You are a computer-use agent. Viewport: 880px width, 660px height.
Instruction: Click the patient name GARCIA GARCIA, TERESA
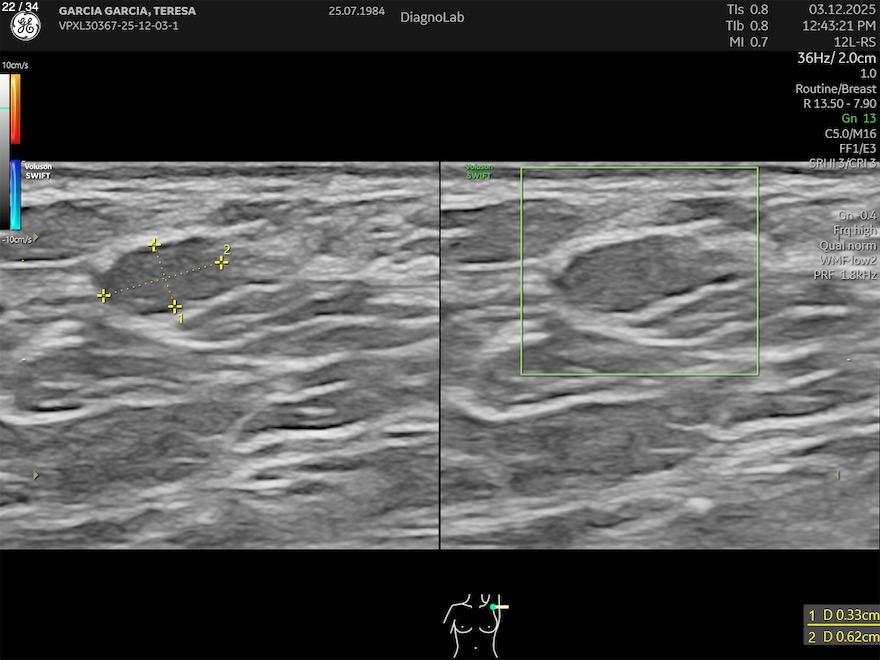coord(127,11)
